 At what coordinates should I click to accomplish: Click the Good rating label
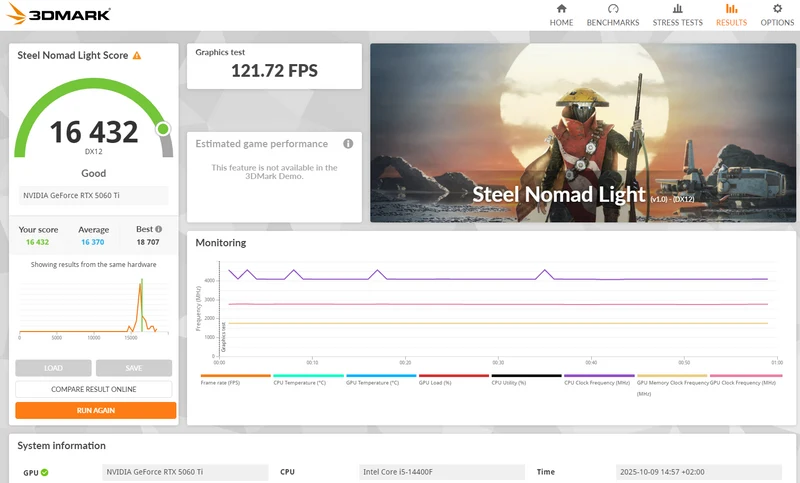pyautogui.click(x=94, y=173)
